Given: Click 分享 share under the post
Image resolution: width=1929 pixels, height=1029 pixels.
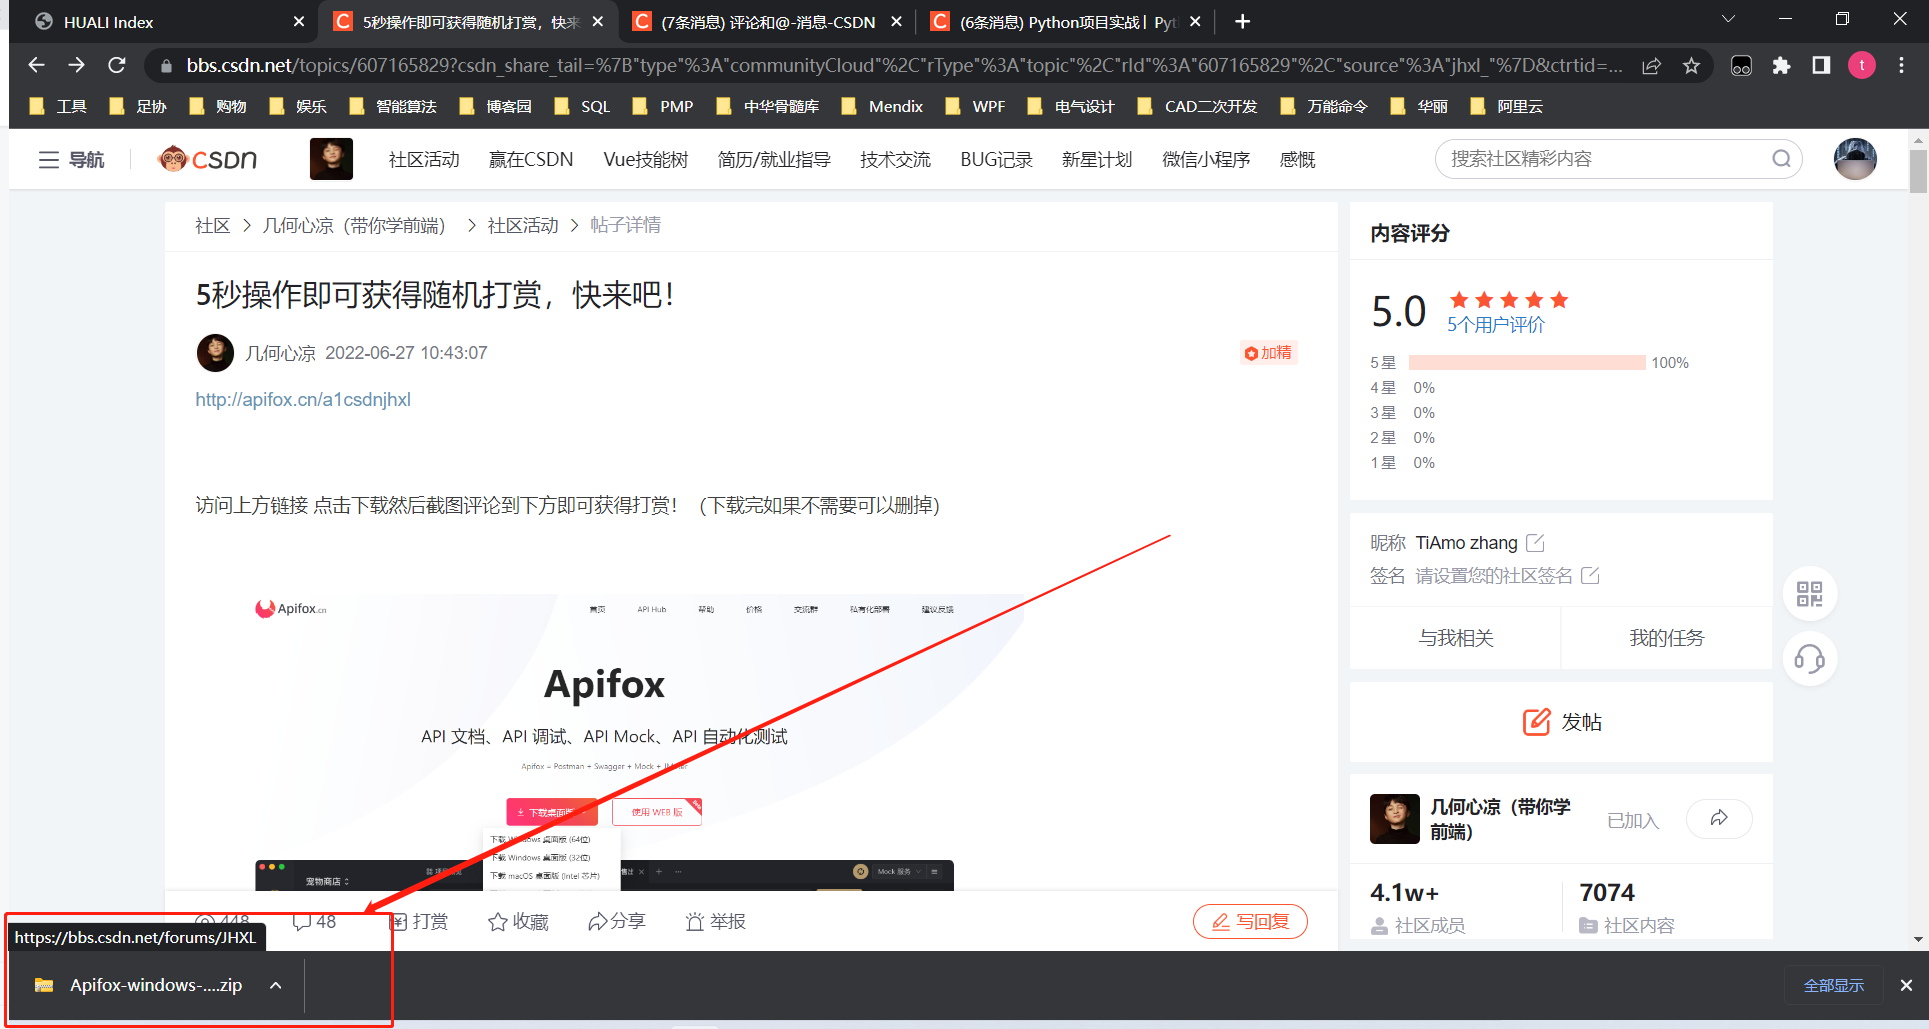Looking at the screenshot, I should pyautogui.click(x=617, y=921).
